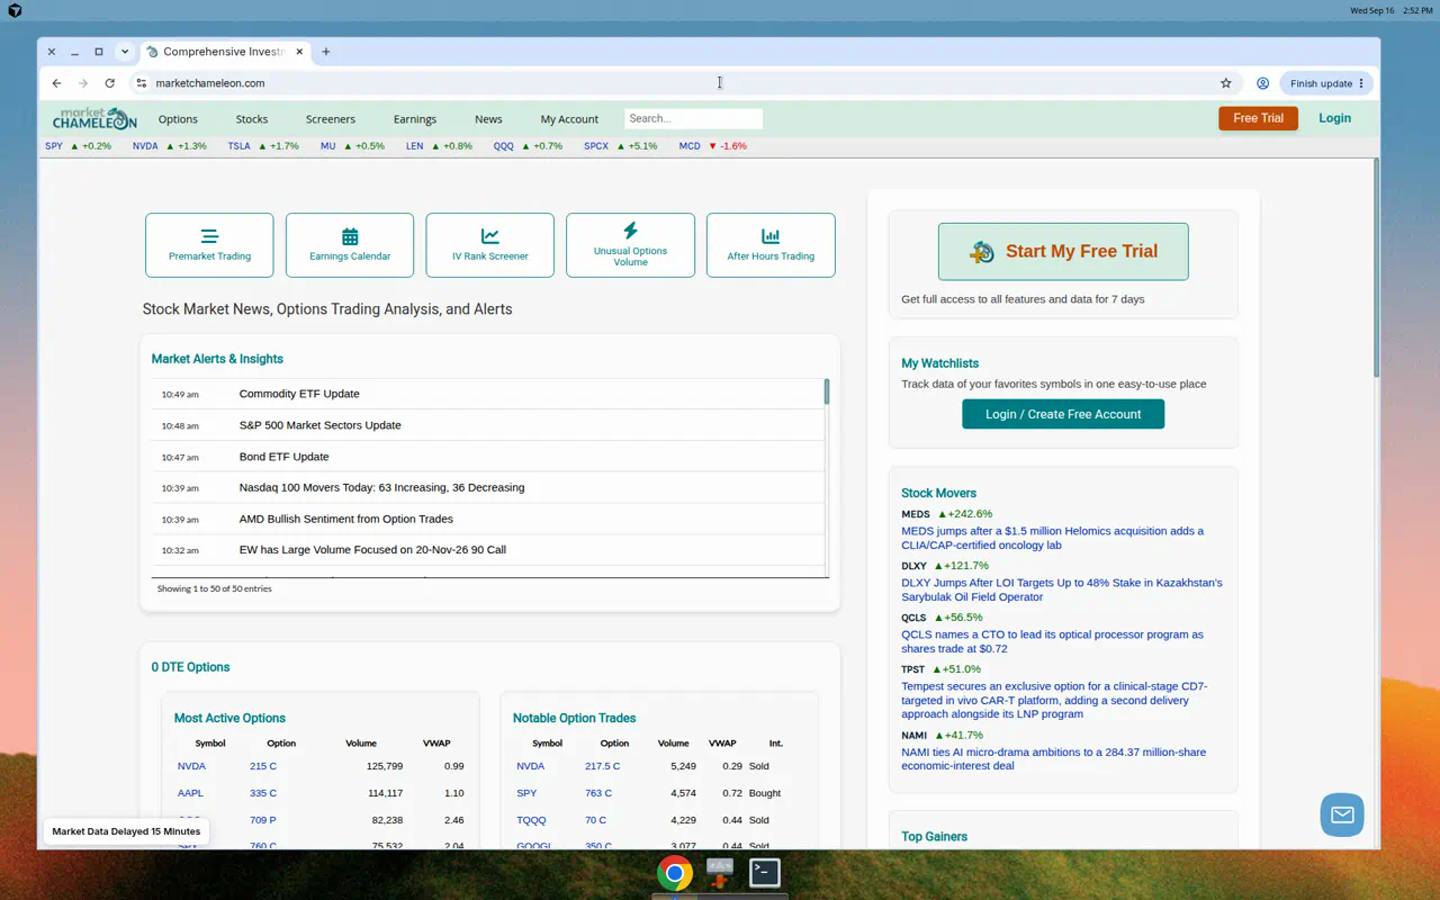This screenshot has width=1440, height=900.
Task: Open the chat mail icon widget
Action: click(1342, 815)
